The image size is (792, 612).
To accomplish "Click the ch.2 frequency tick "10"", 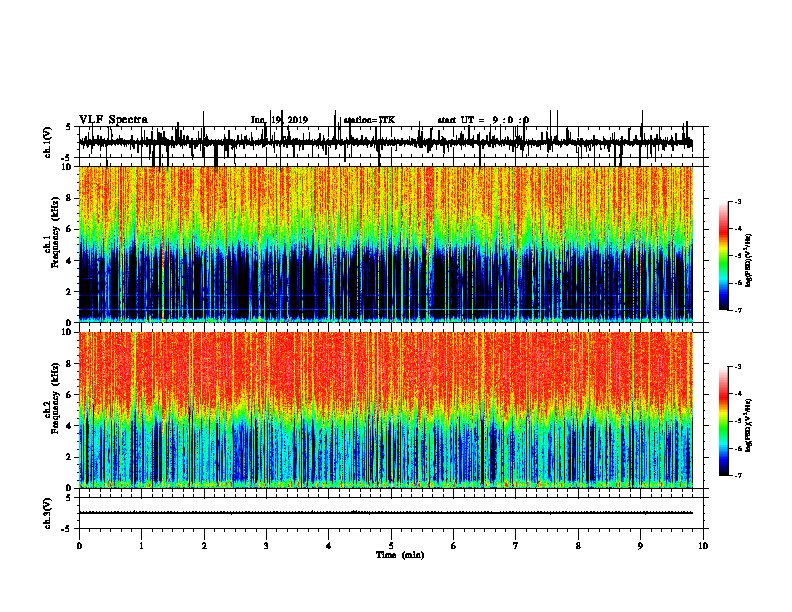I will (68, 332).
